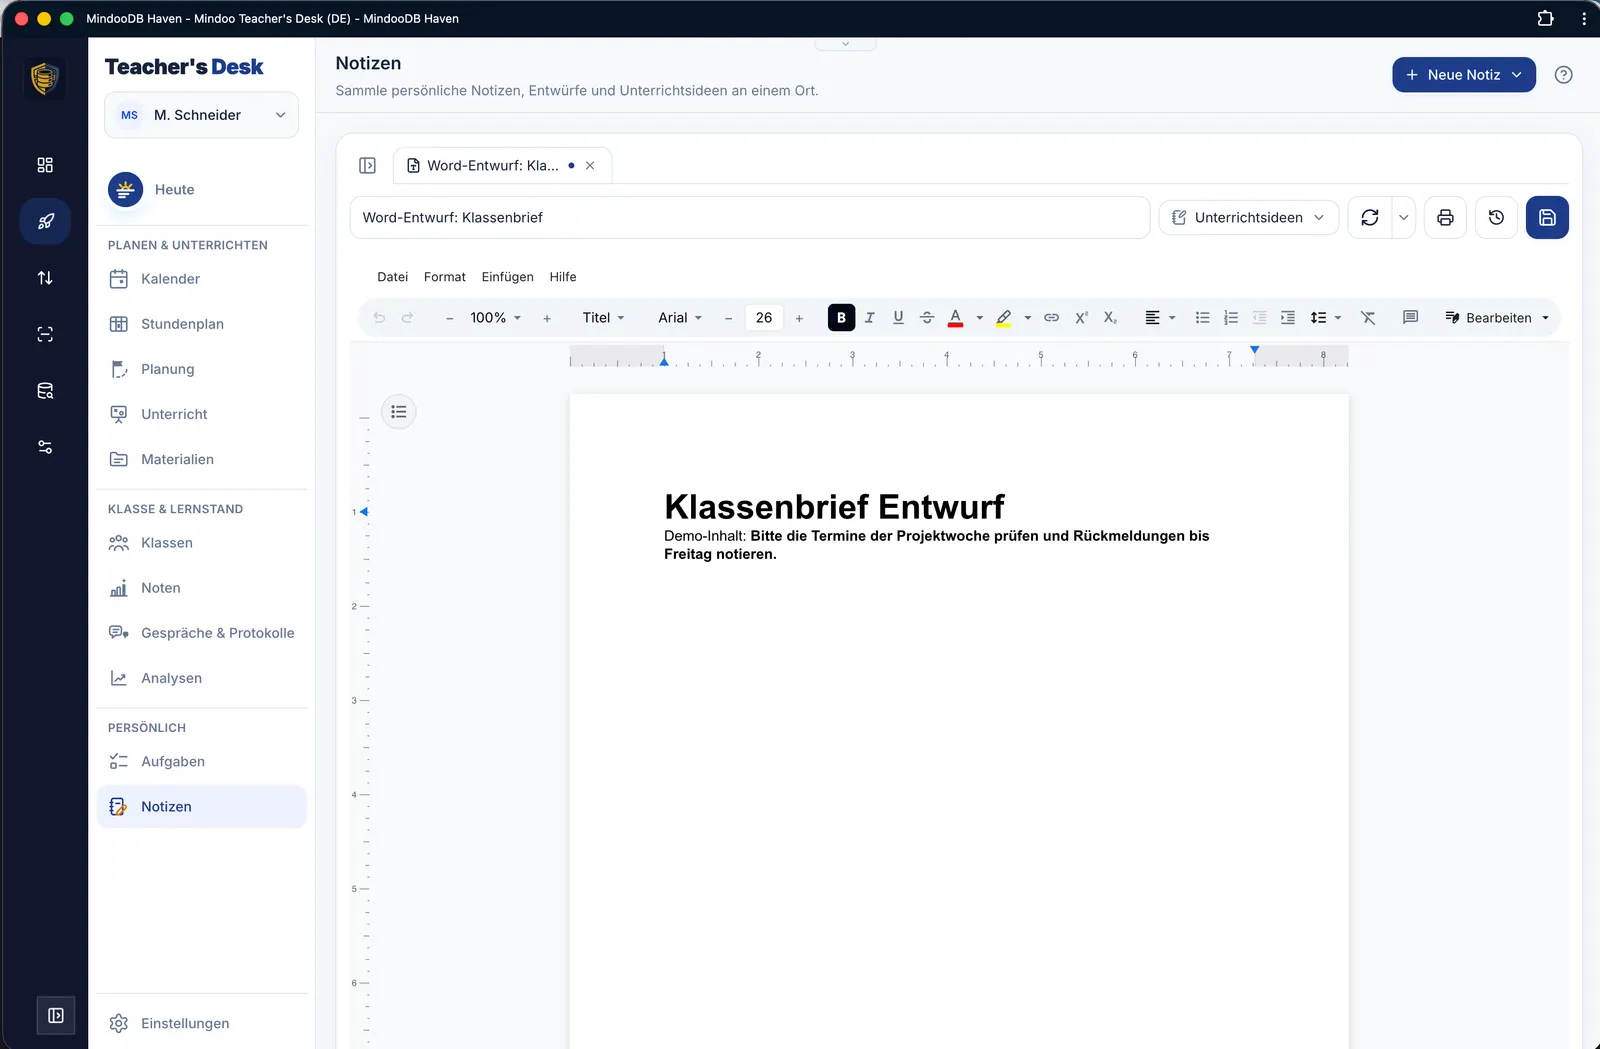Image resolution: width=1600 pixels, height=1049 pixels.
Task: Click the right indent marker on ruler
Action: pos(1254,350)
